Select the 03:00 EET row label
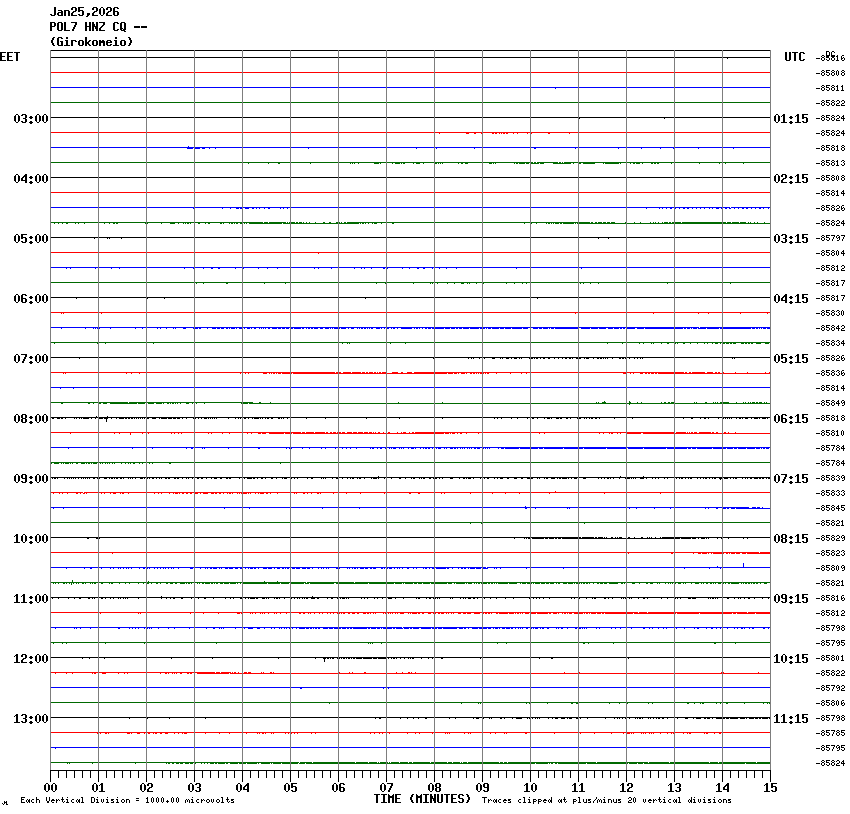Image resolution: width=850 pixels, height=814 pixels. coord(30,119)
